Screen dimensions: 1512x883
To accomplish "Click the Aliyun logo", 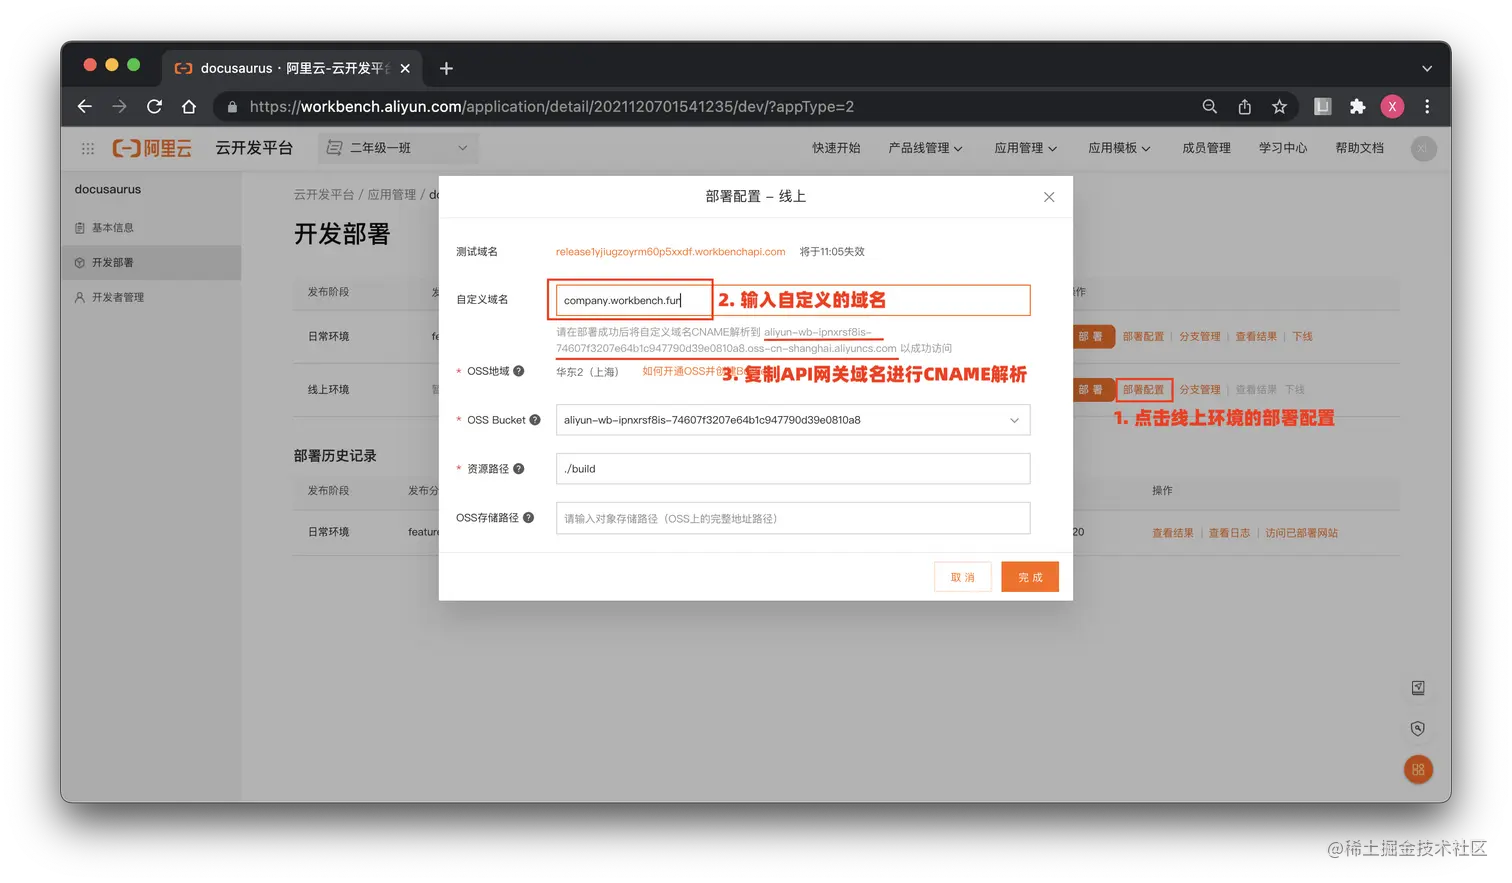I will tap(152, 148).
